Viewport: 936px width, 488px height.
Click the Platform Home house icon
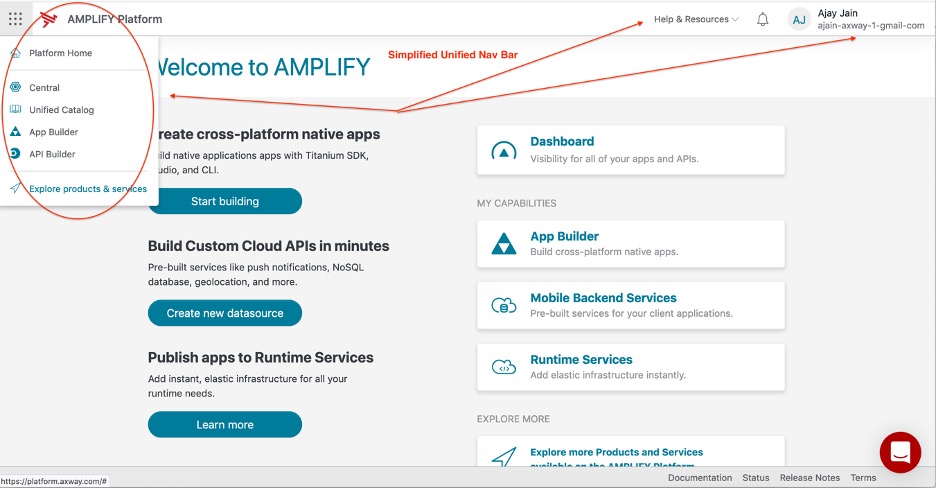click(x=16, y=53)
